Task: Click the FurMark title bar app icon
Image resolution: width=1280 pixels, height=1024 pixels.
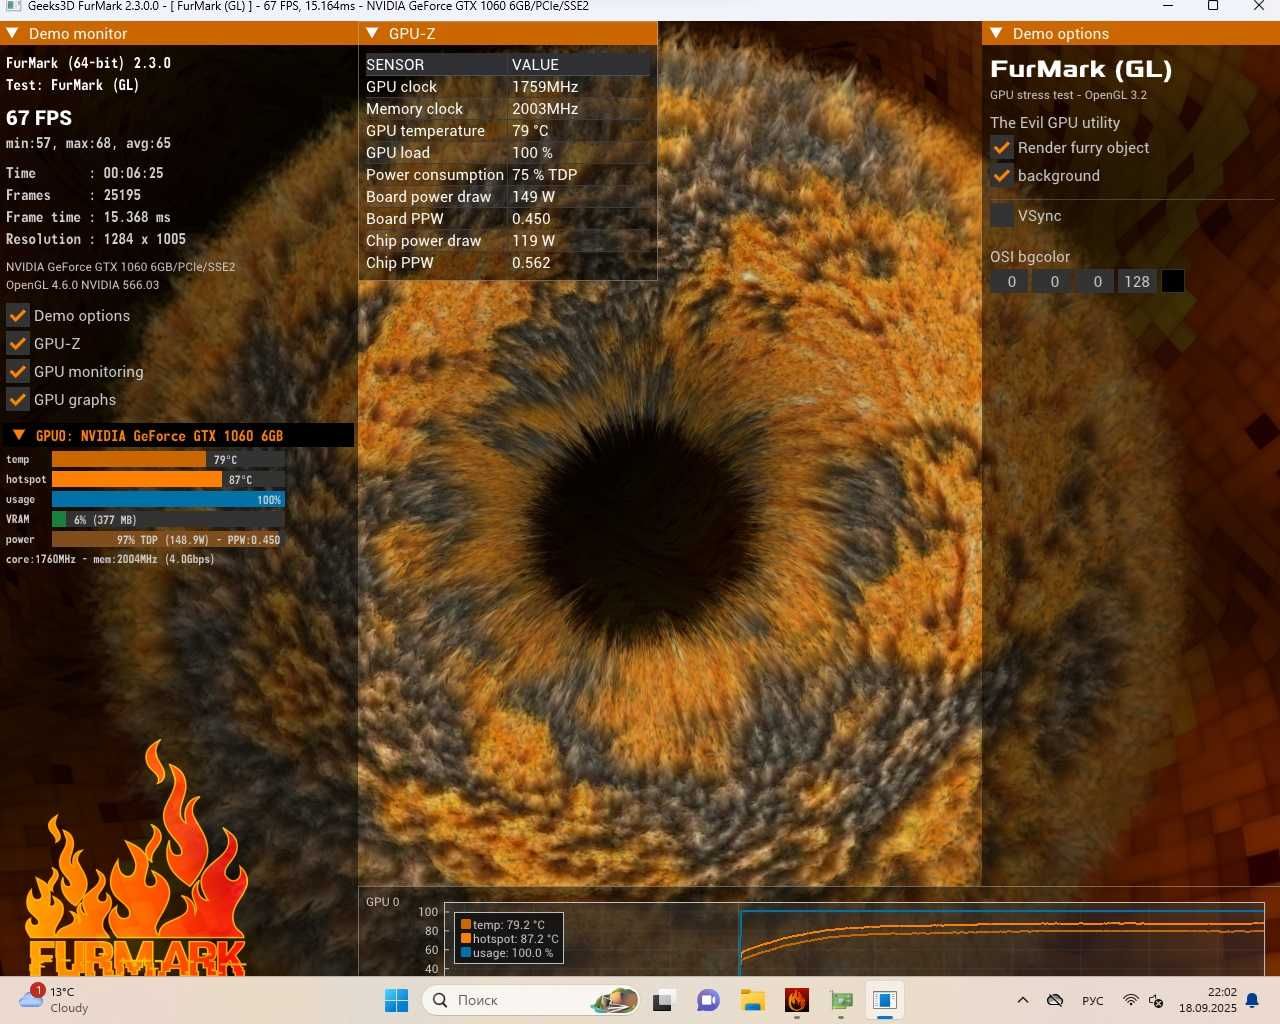Action: (x=13, y=6)
